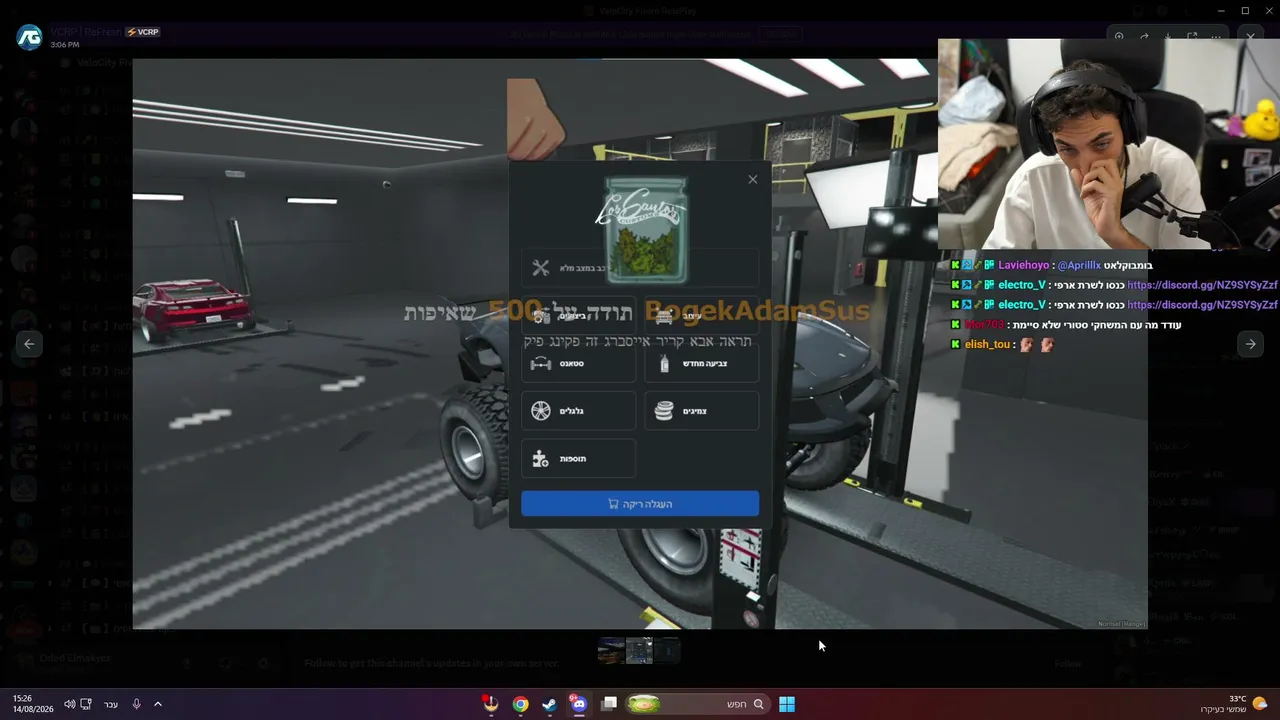The image size is (1280, 720).
Task: Click the VCRP server tag badge
Action: [142, 32]
